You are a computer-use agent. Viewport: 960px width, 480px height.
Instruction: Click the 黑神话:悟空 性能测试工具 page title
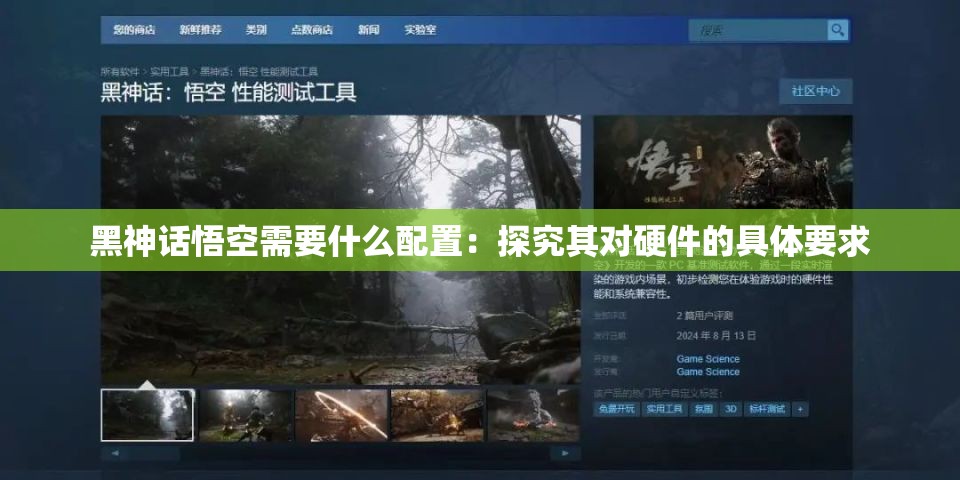click(228, 93)
